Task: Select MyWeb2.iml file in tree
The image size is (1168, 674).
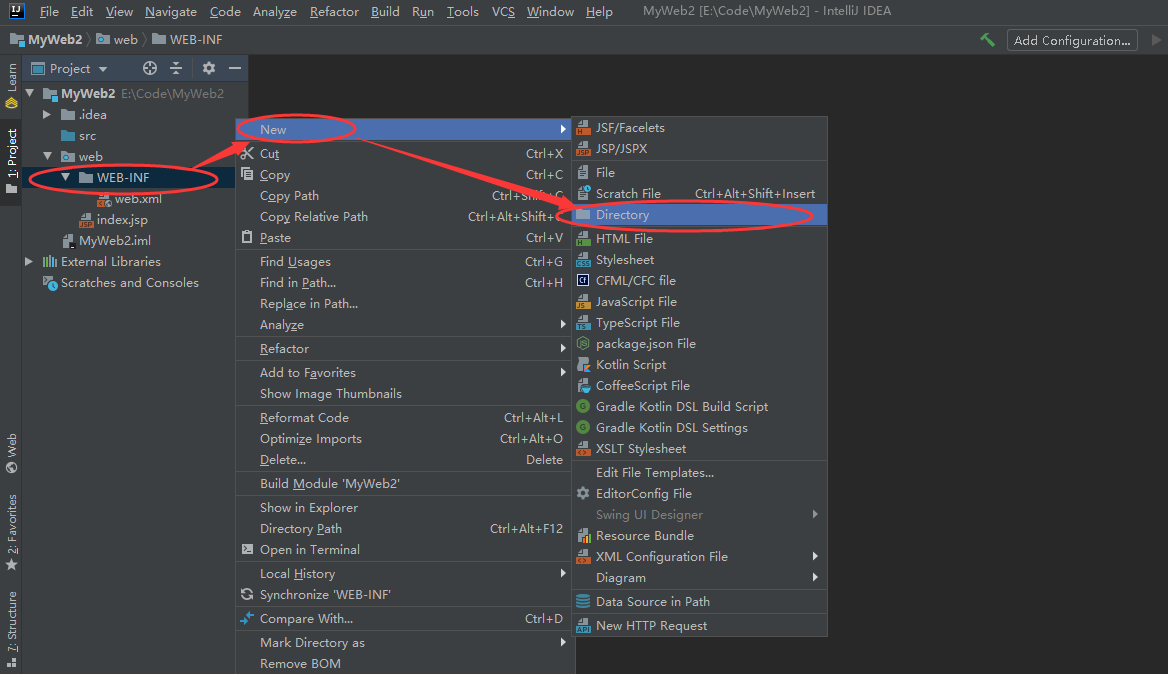Action: point(107,241)
